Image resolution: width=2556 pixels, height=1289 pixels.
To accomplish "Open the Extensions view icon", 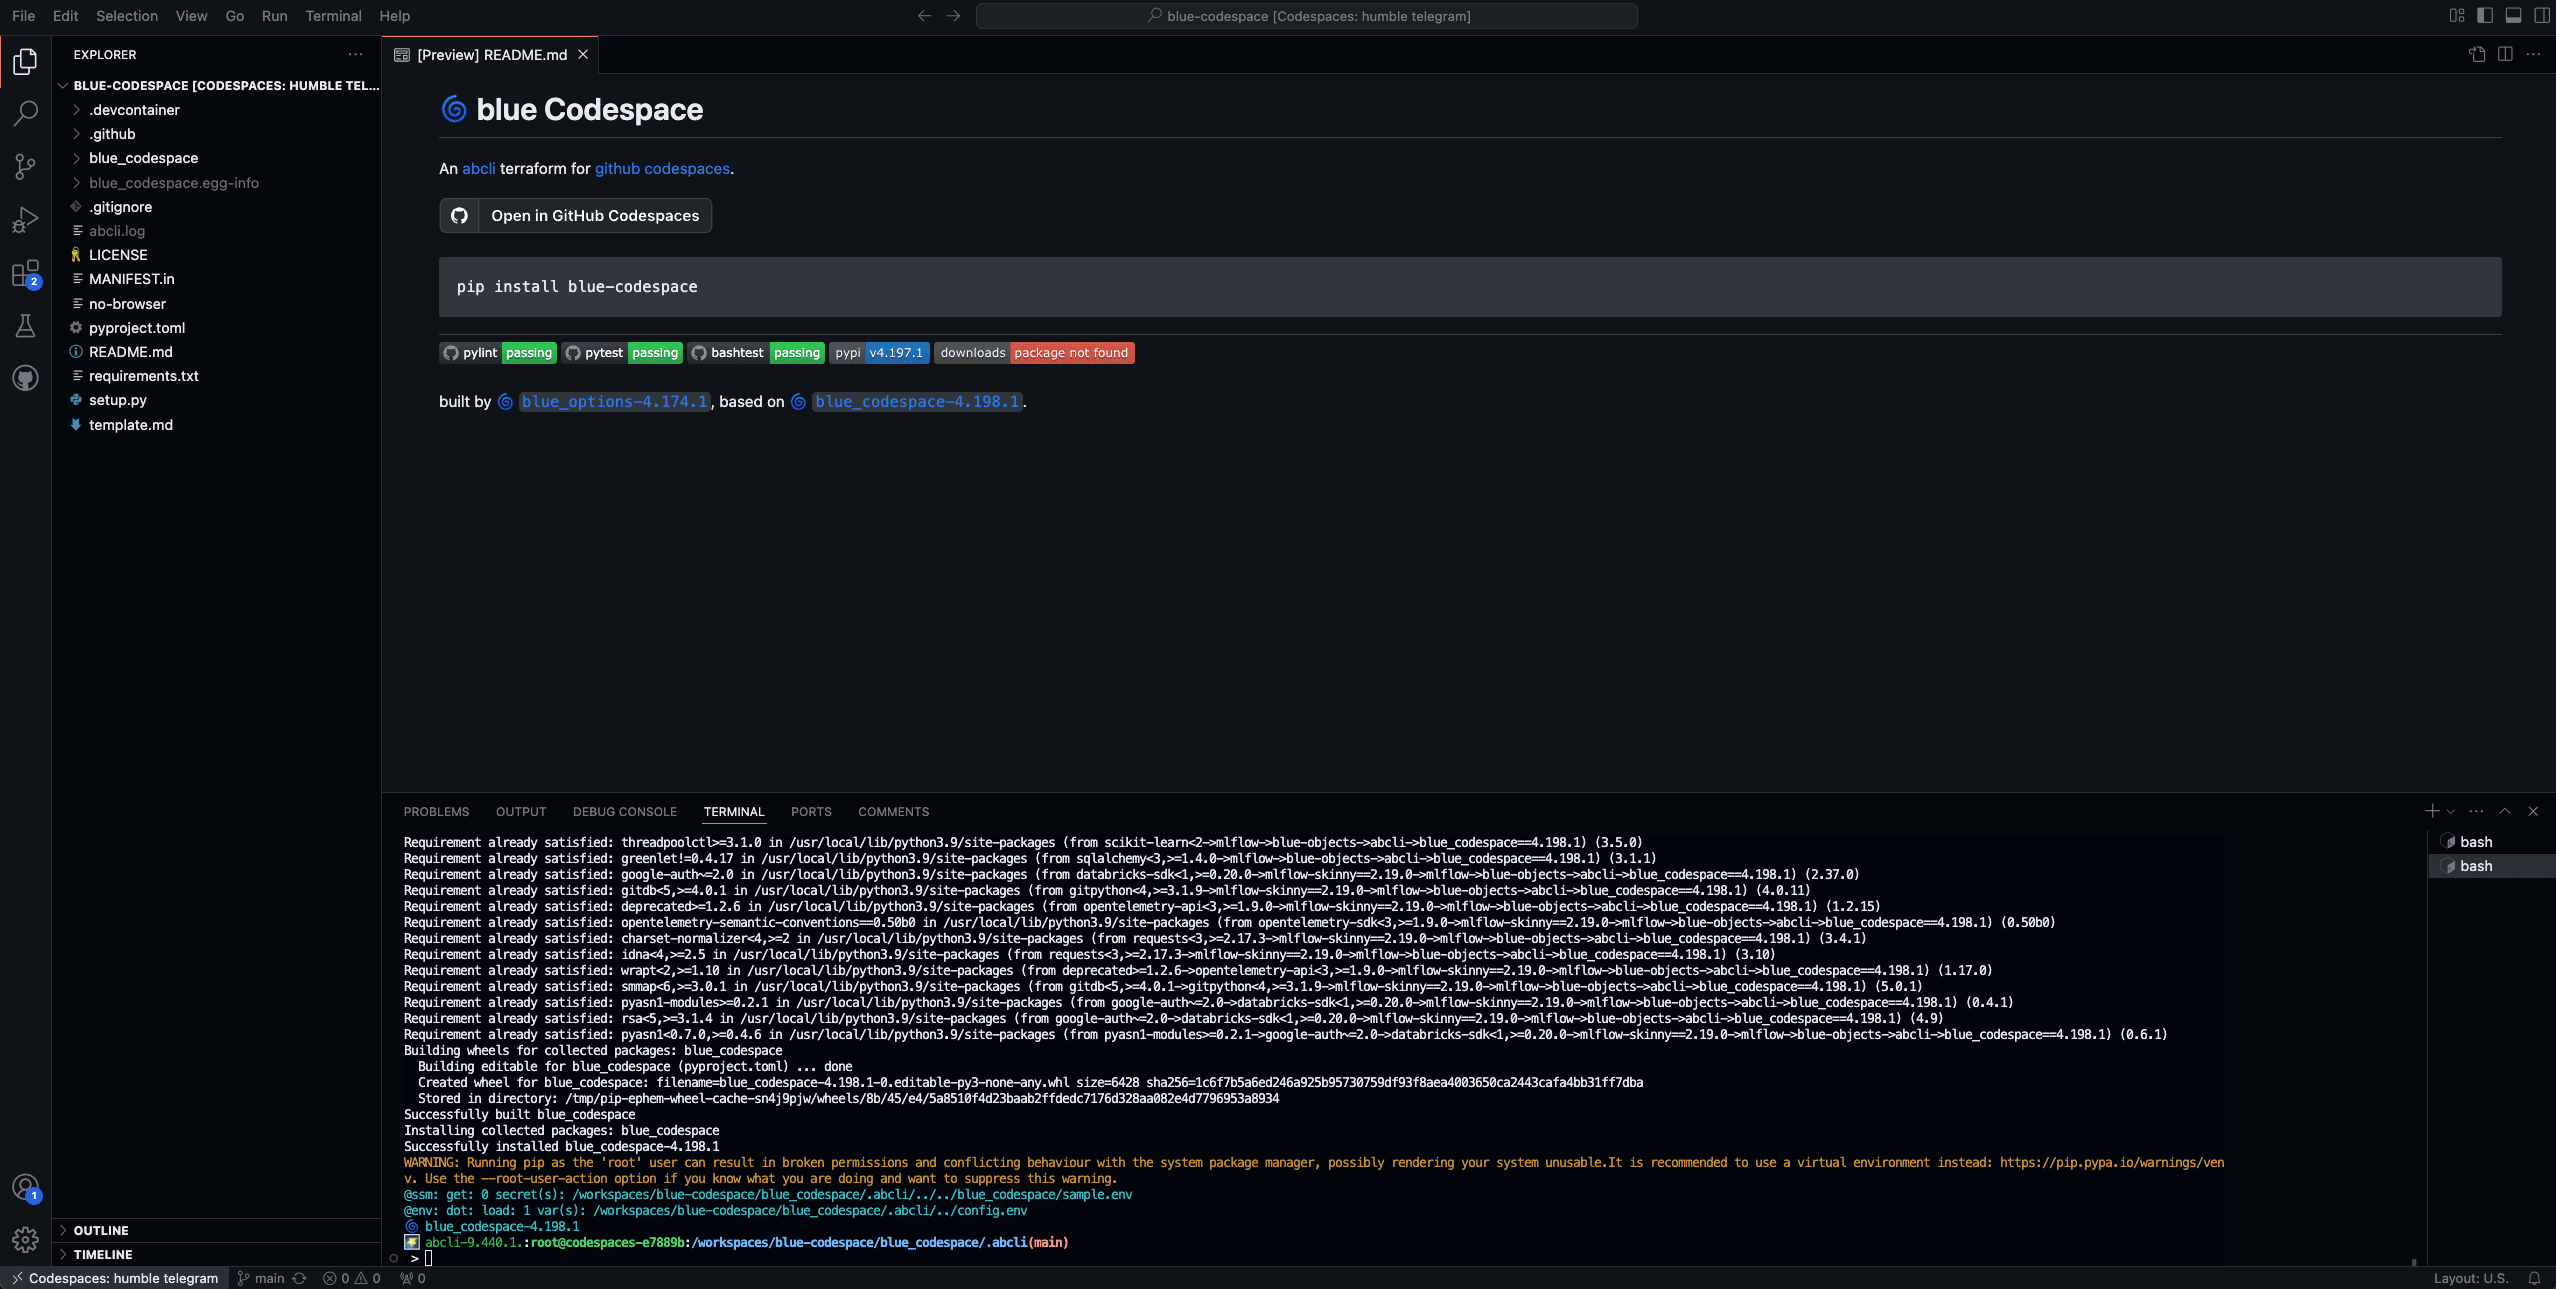I will coord(25,273).
